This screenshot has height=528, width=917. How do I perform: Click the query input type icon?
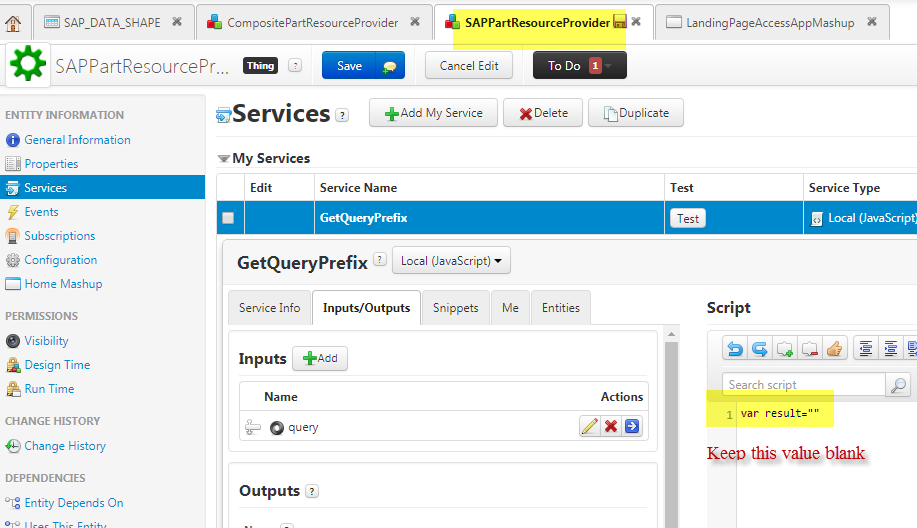click(277, 428)
